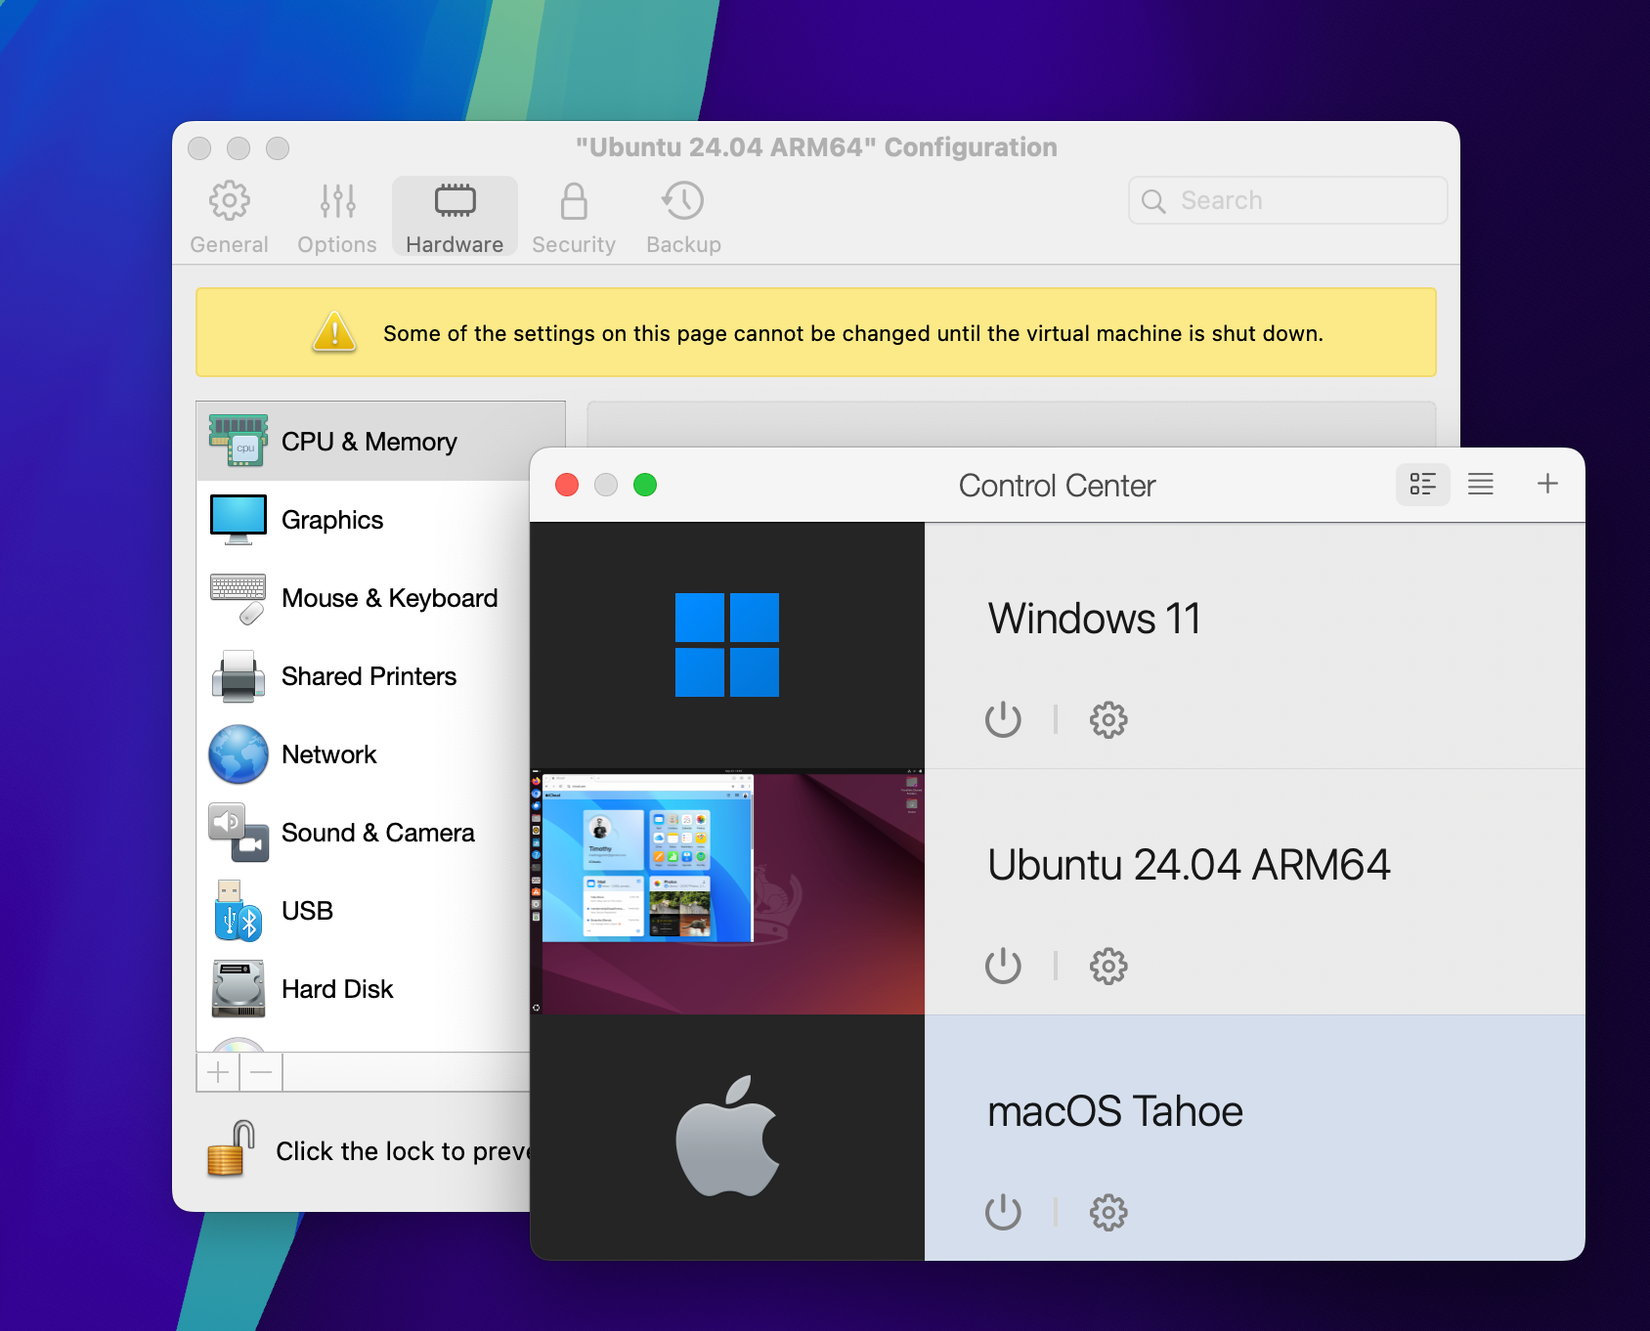Open Sound & Camera hardware settings
The height and width of the screenshot is (1331, 1650).
point(236,832)
